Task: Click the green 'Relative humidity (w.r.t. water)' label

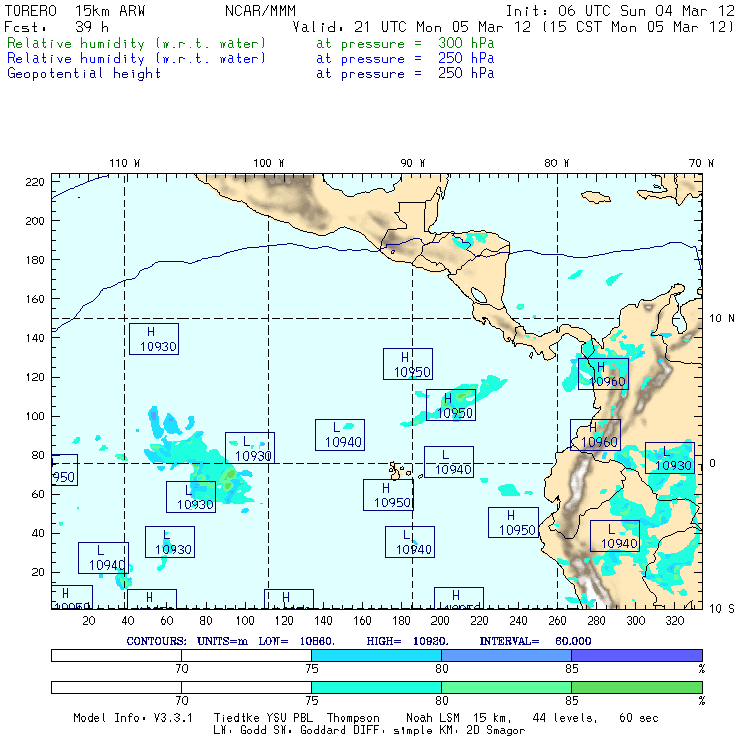Action: [x=136, y=43]
